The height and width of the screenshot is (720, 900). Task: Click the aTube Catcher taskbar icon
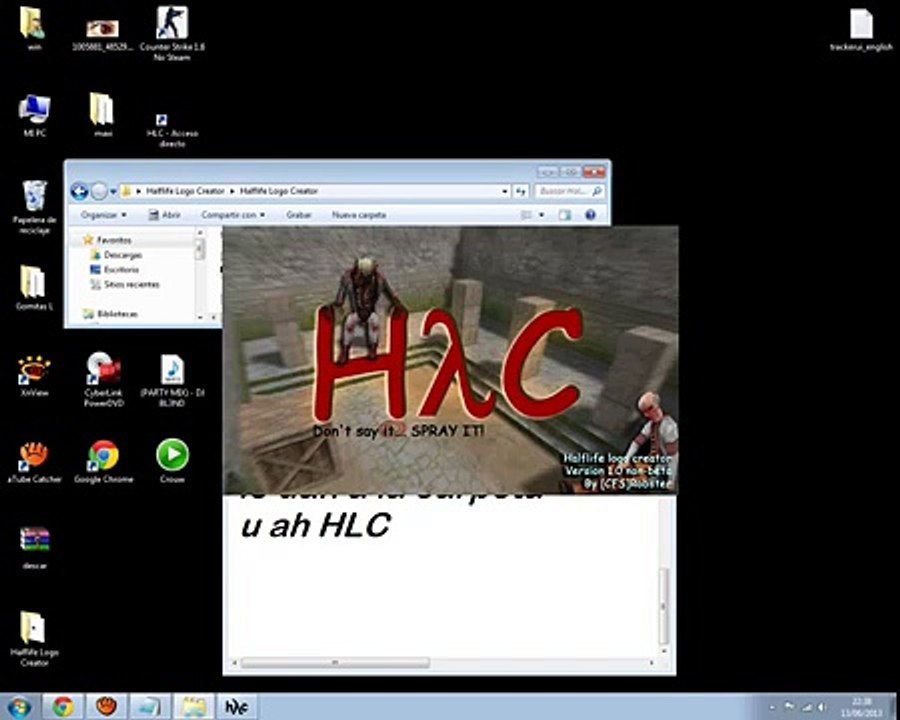(x=106, y=707)
